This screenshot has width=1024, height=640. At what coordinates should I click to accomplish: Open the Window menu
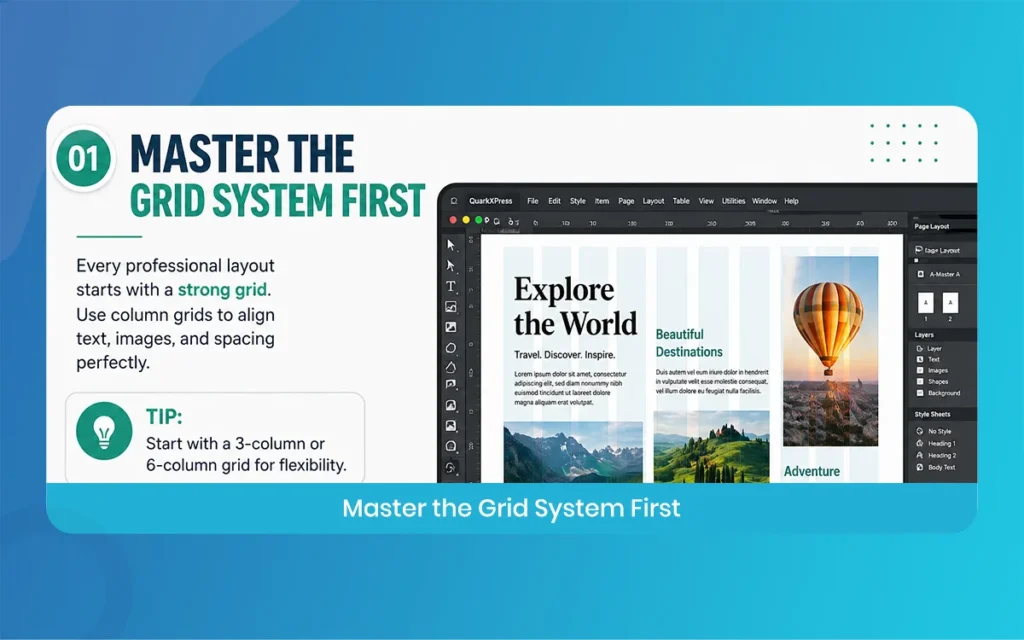[x=764, y=201]
